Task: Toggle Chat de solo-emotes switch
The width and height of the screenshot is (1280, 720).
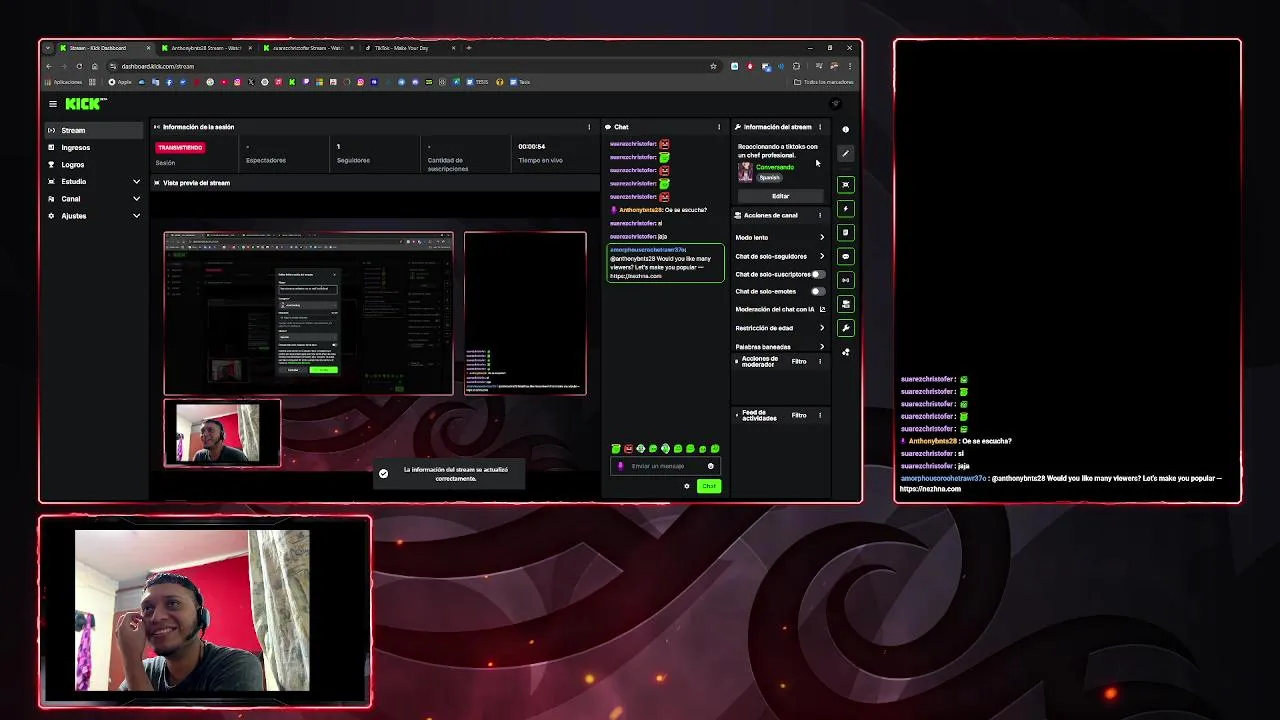Action: pos(818,291)
